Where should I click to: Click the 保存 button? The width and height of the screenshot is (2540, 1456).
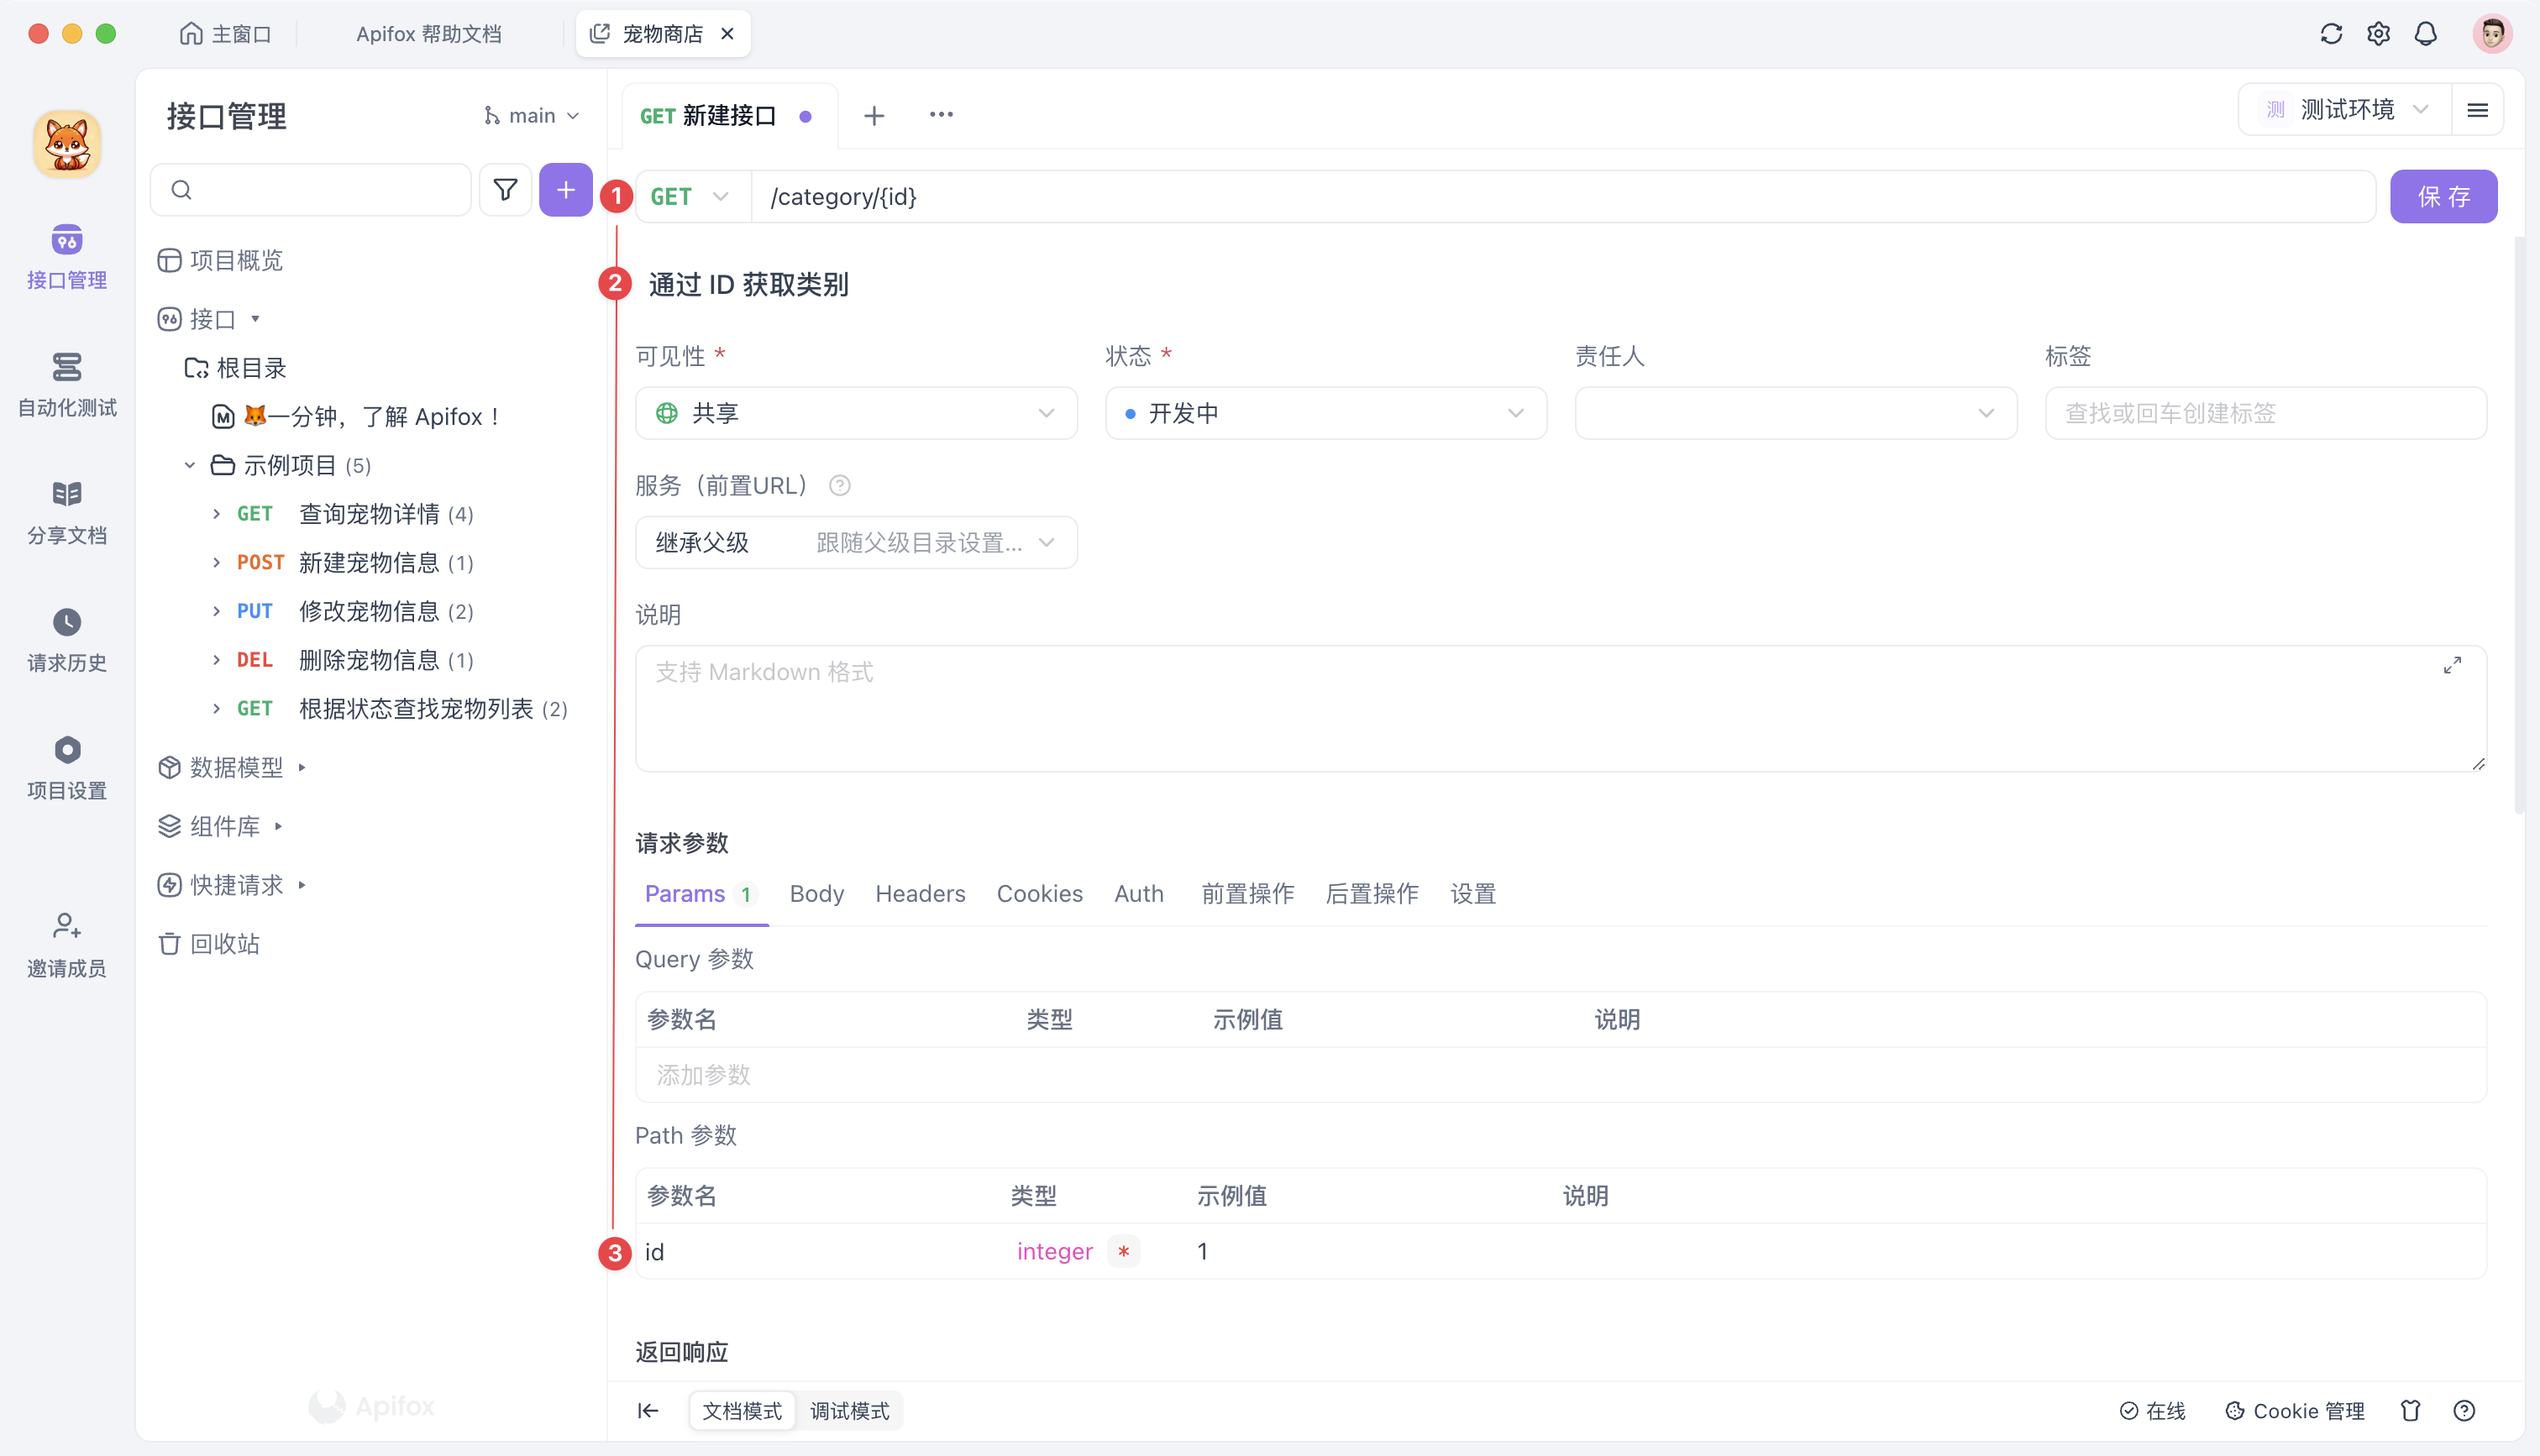[x=2443, y=196]
